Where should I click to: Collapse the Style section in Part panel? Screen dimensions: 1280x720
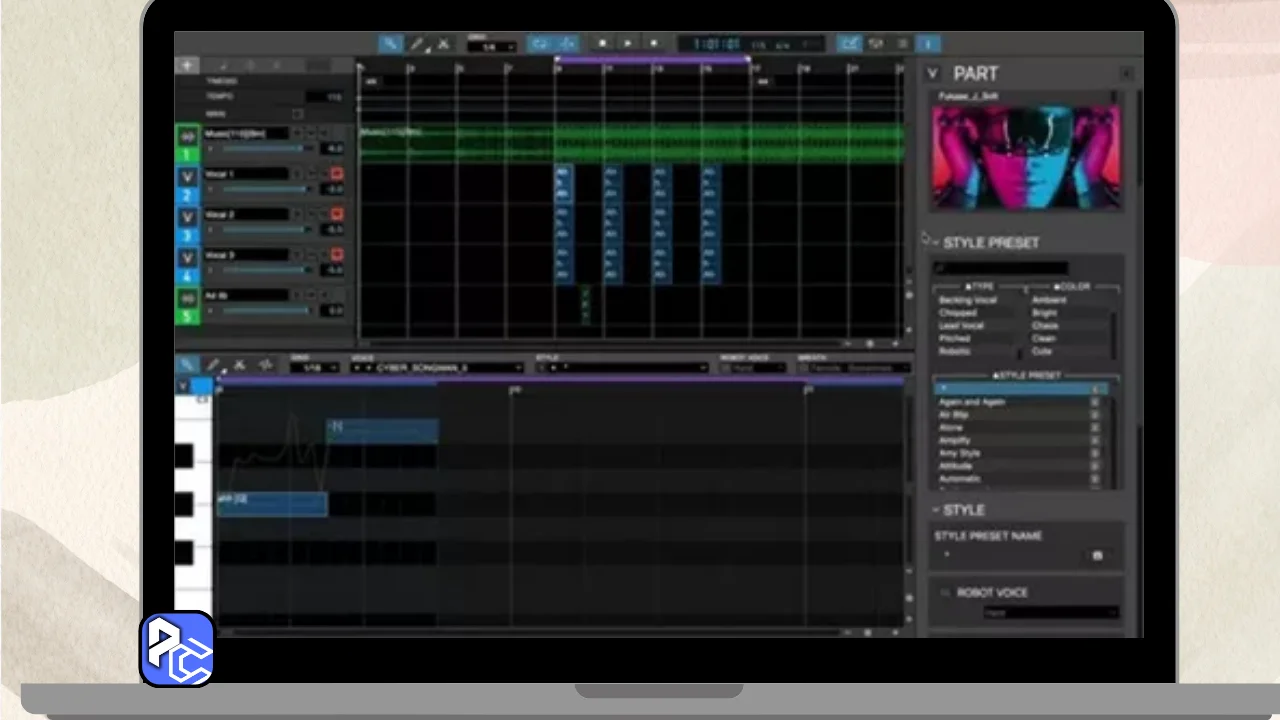pyautogui.click(x=934, y=510)
